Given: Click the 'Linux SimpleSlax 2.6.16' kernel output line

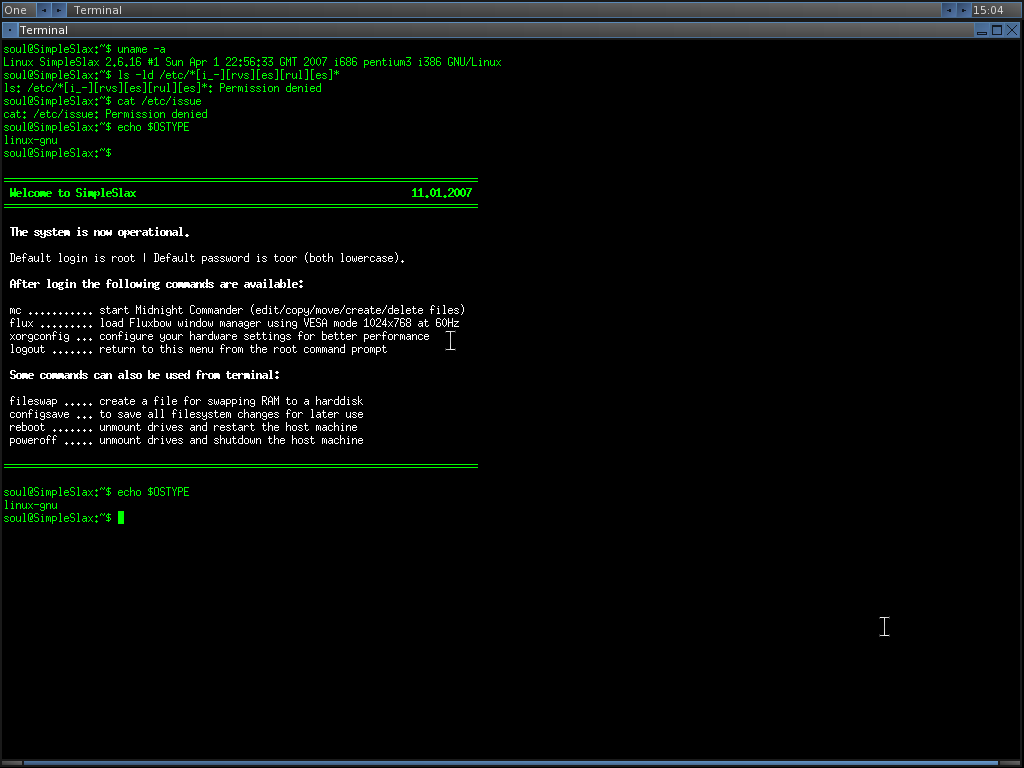Looking at the screenshot, I should tap(252, 62).
